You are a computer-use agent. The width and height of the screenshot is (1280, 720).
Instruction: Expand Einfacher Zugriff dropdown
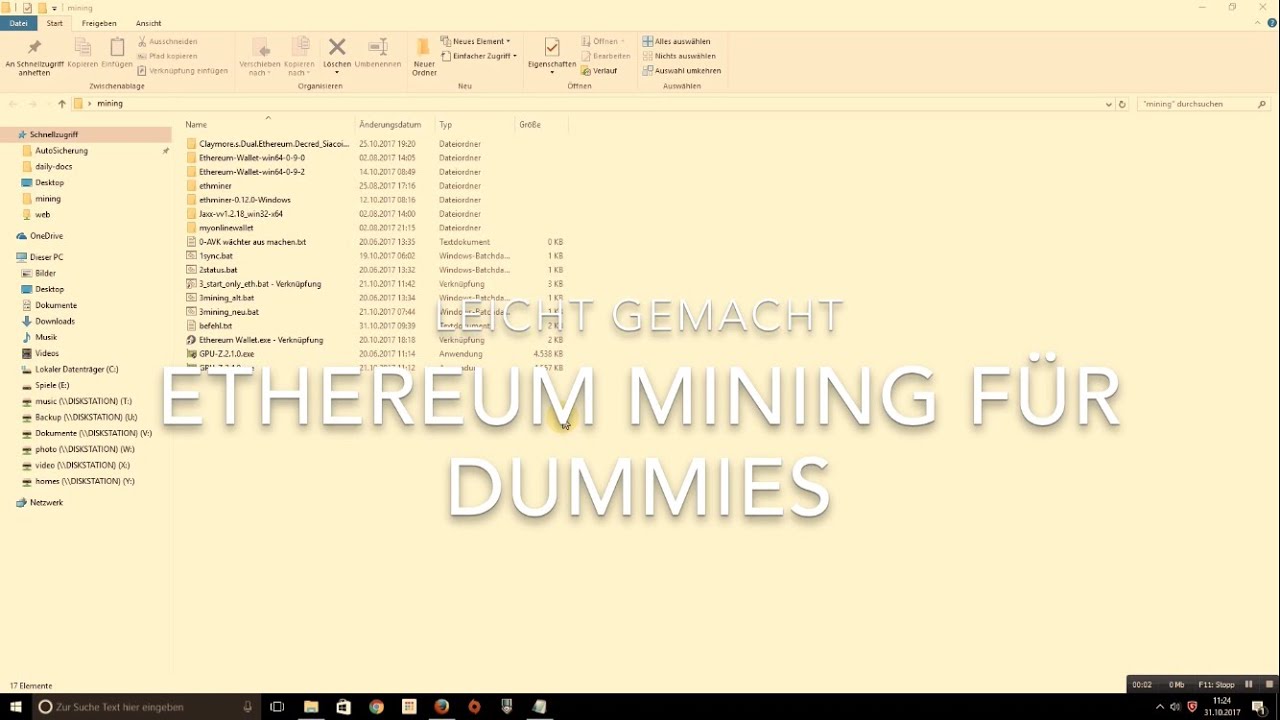click(480, 56)
